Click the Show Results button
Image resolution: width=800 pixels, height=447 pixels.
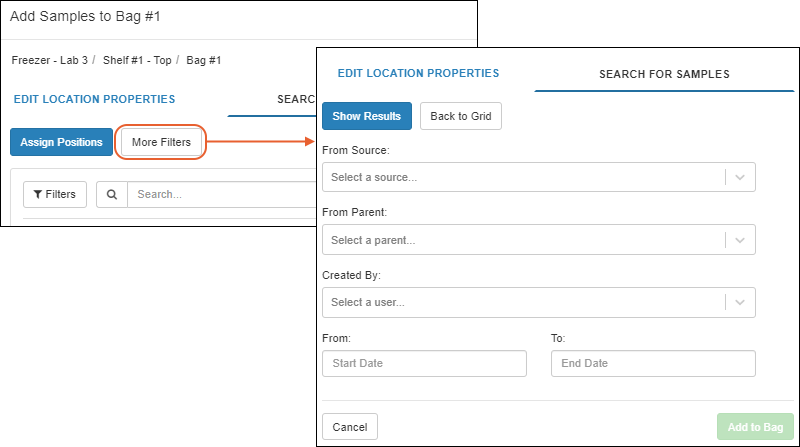[x=367, y=116]
